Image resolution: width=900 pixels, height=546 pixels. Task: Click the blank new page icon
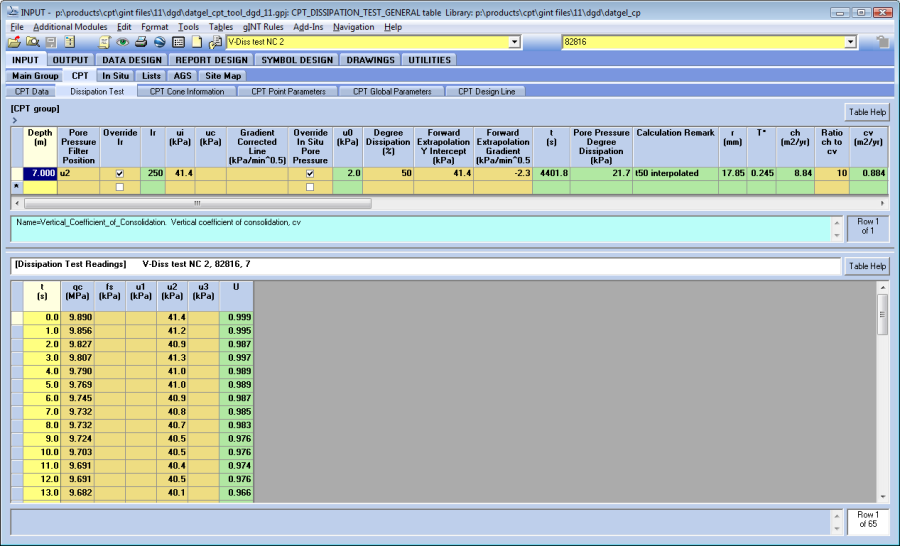coord(197,42)
